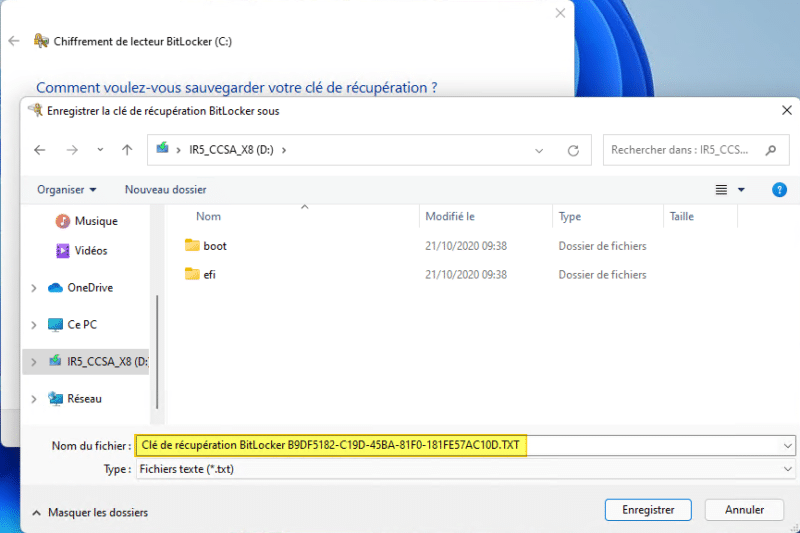Click the magnifier search icon

click(771, 150)
